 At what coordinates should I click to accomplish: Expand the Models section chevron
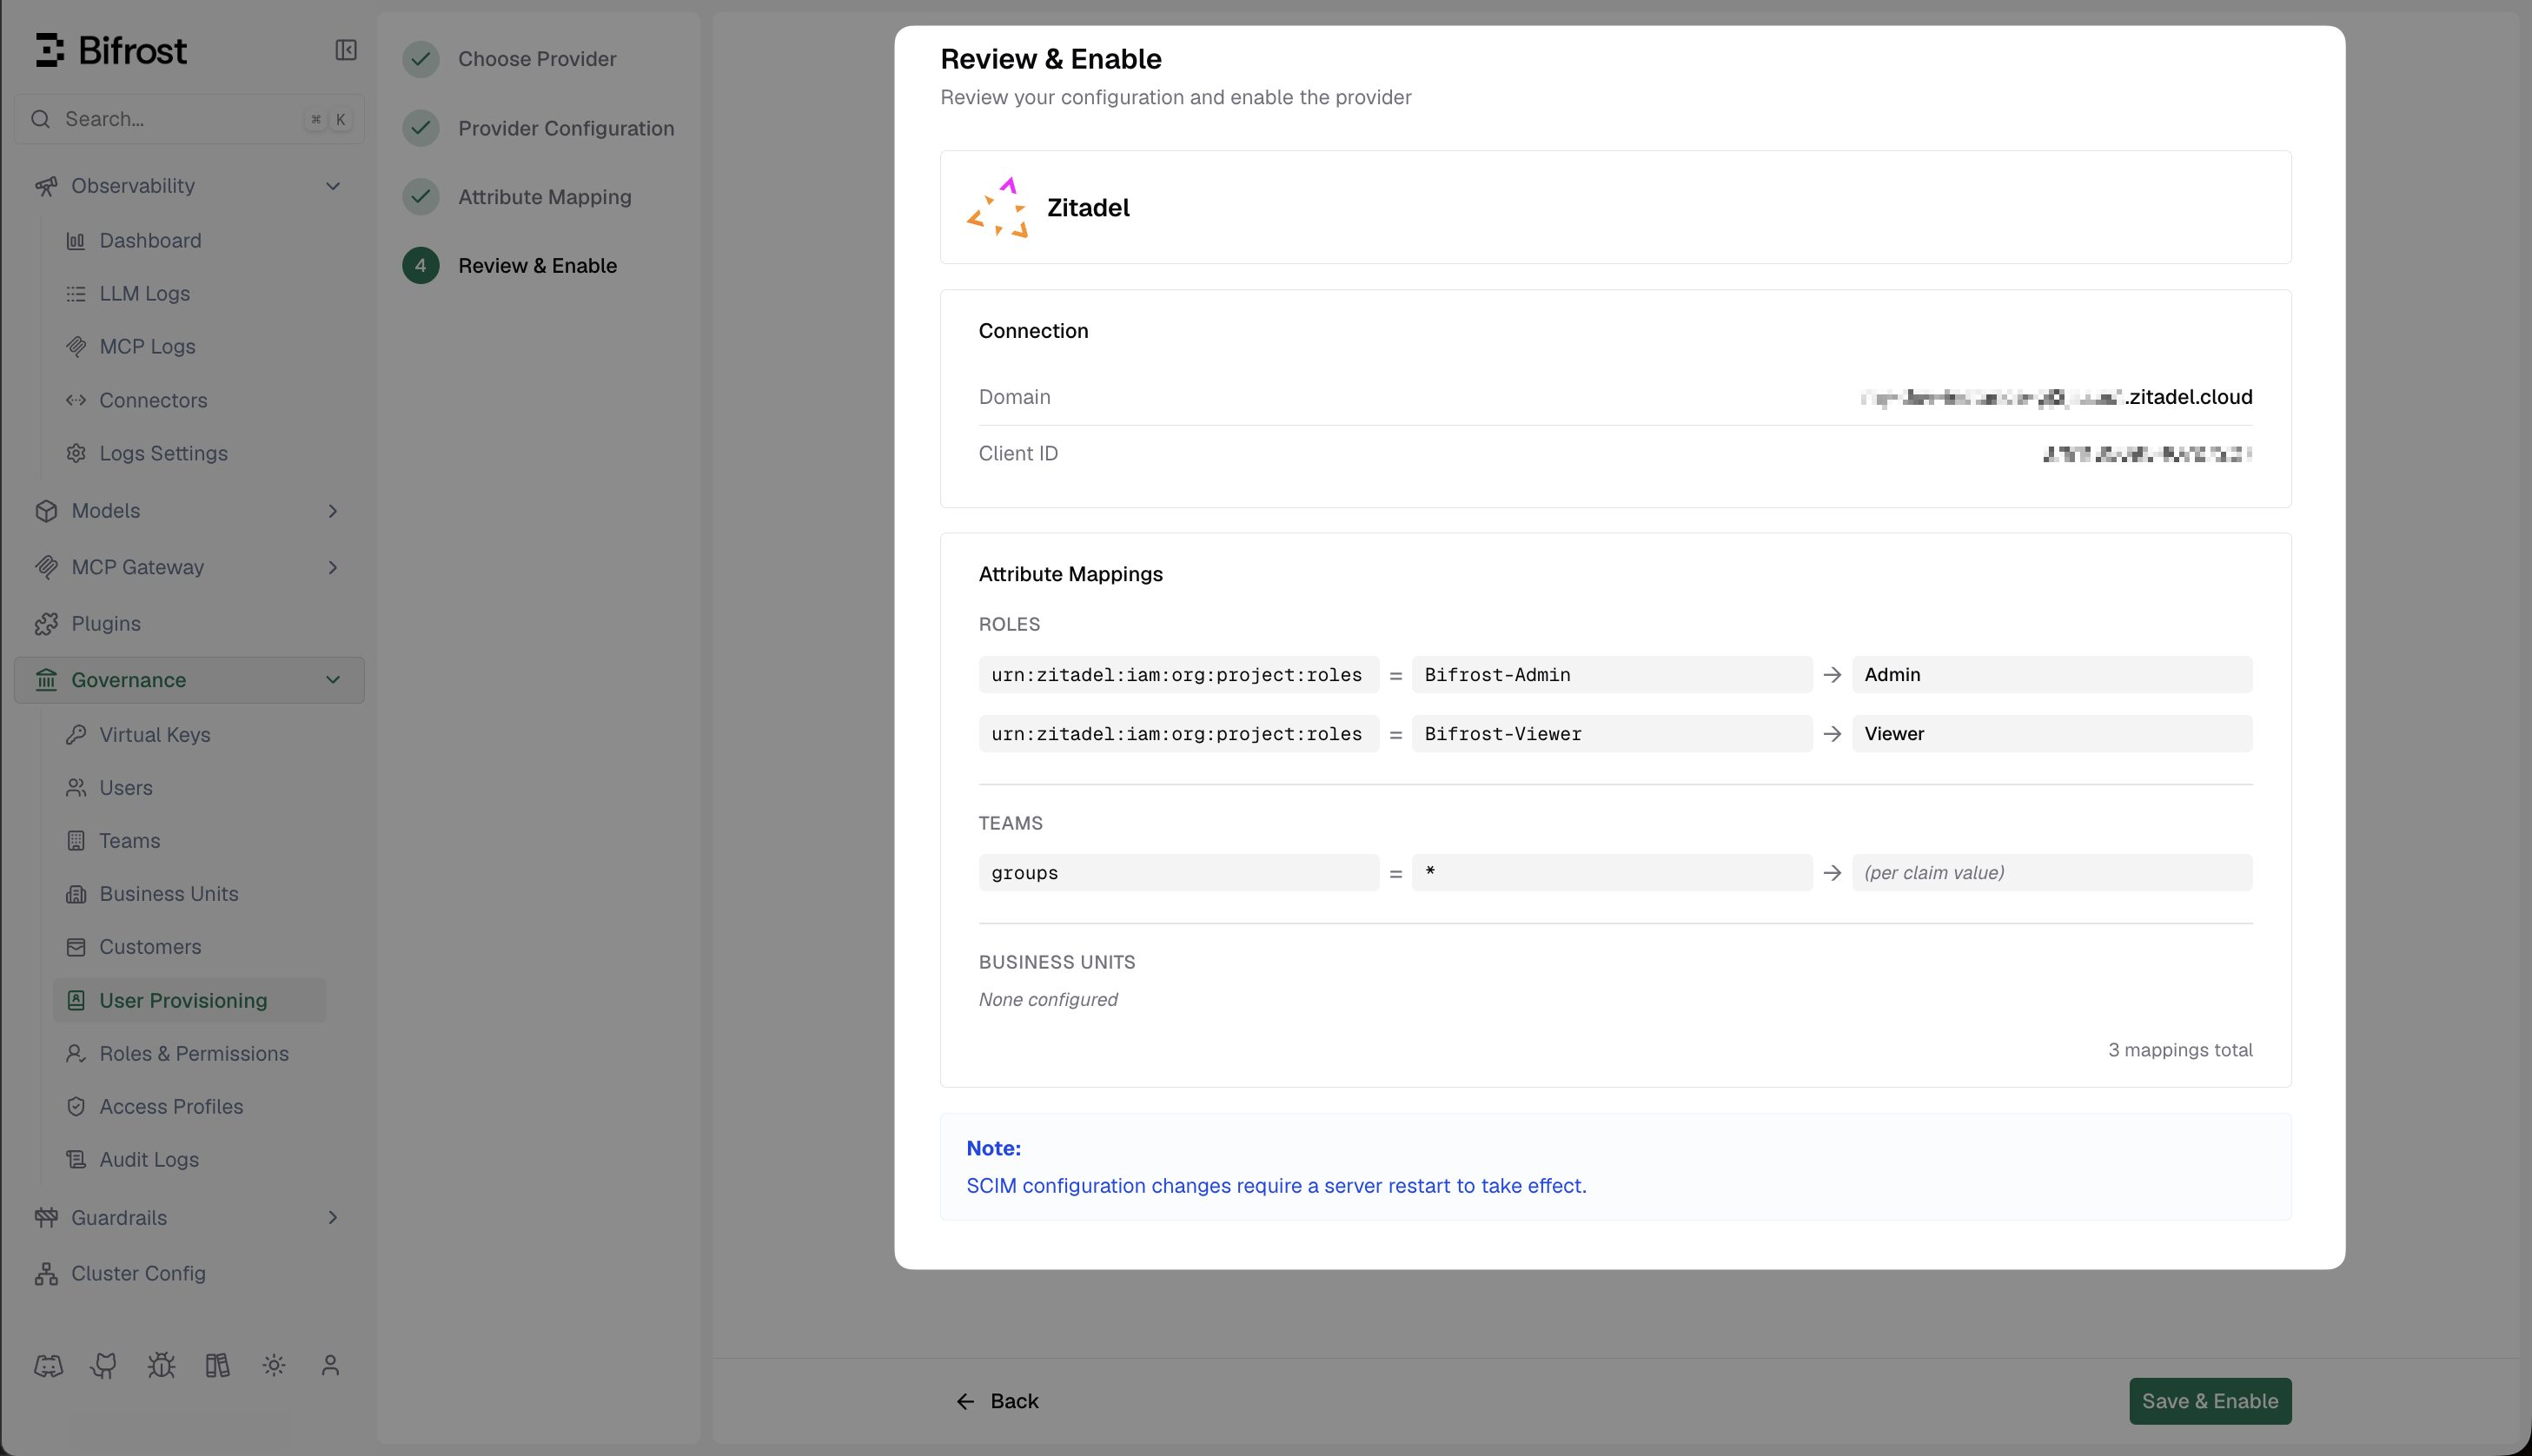333,511
